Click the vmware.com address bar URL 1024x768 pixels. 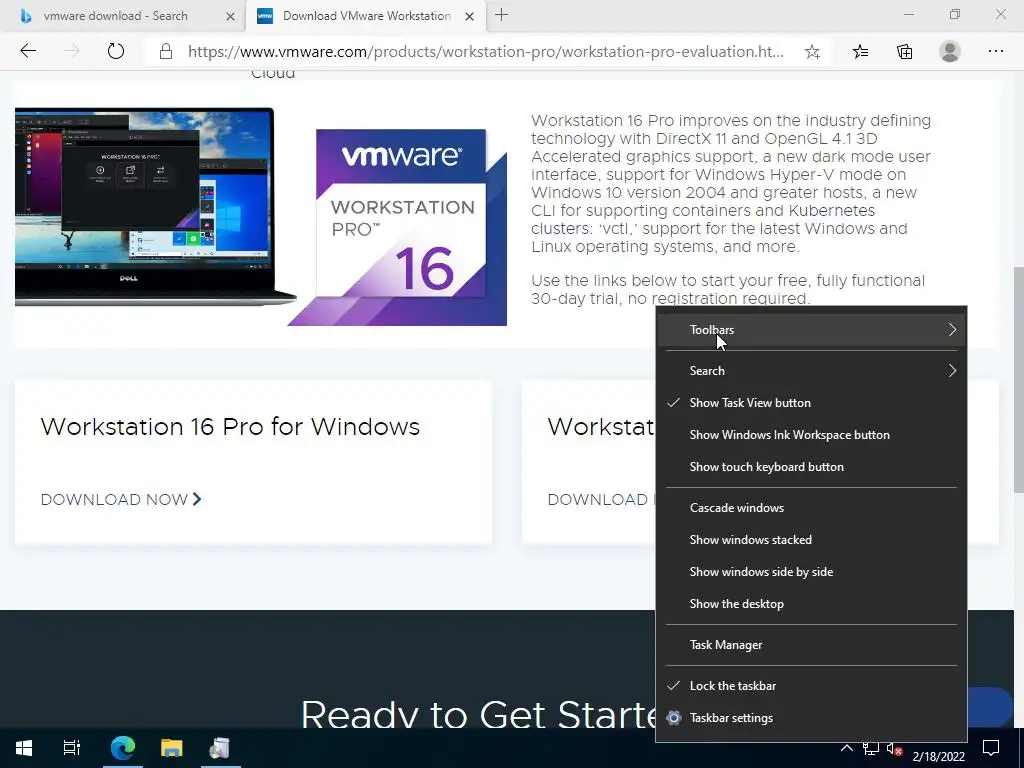(485, 52)
